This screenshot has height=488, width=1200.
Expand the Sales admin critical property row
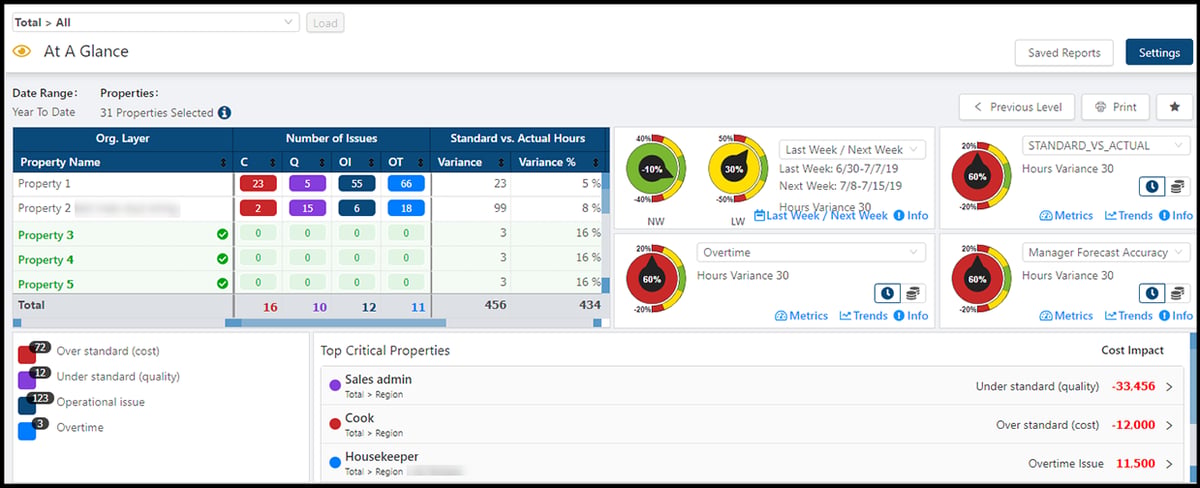click(752, 386)
